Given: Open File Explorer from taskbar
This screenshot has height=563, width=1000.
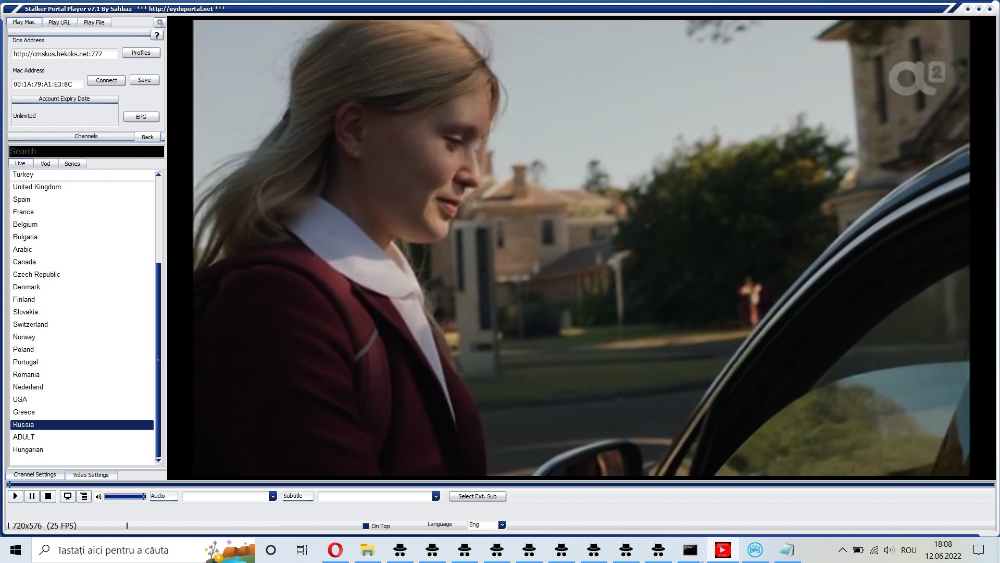Looking at the screenshot, I should (367, 550).
